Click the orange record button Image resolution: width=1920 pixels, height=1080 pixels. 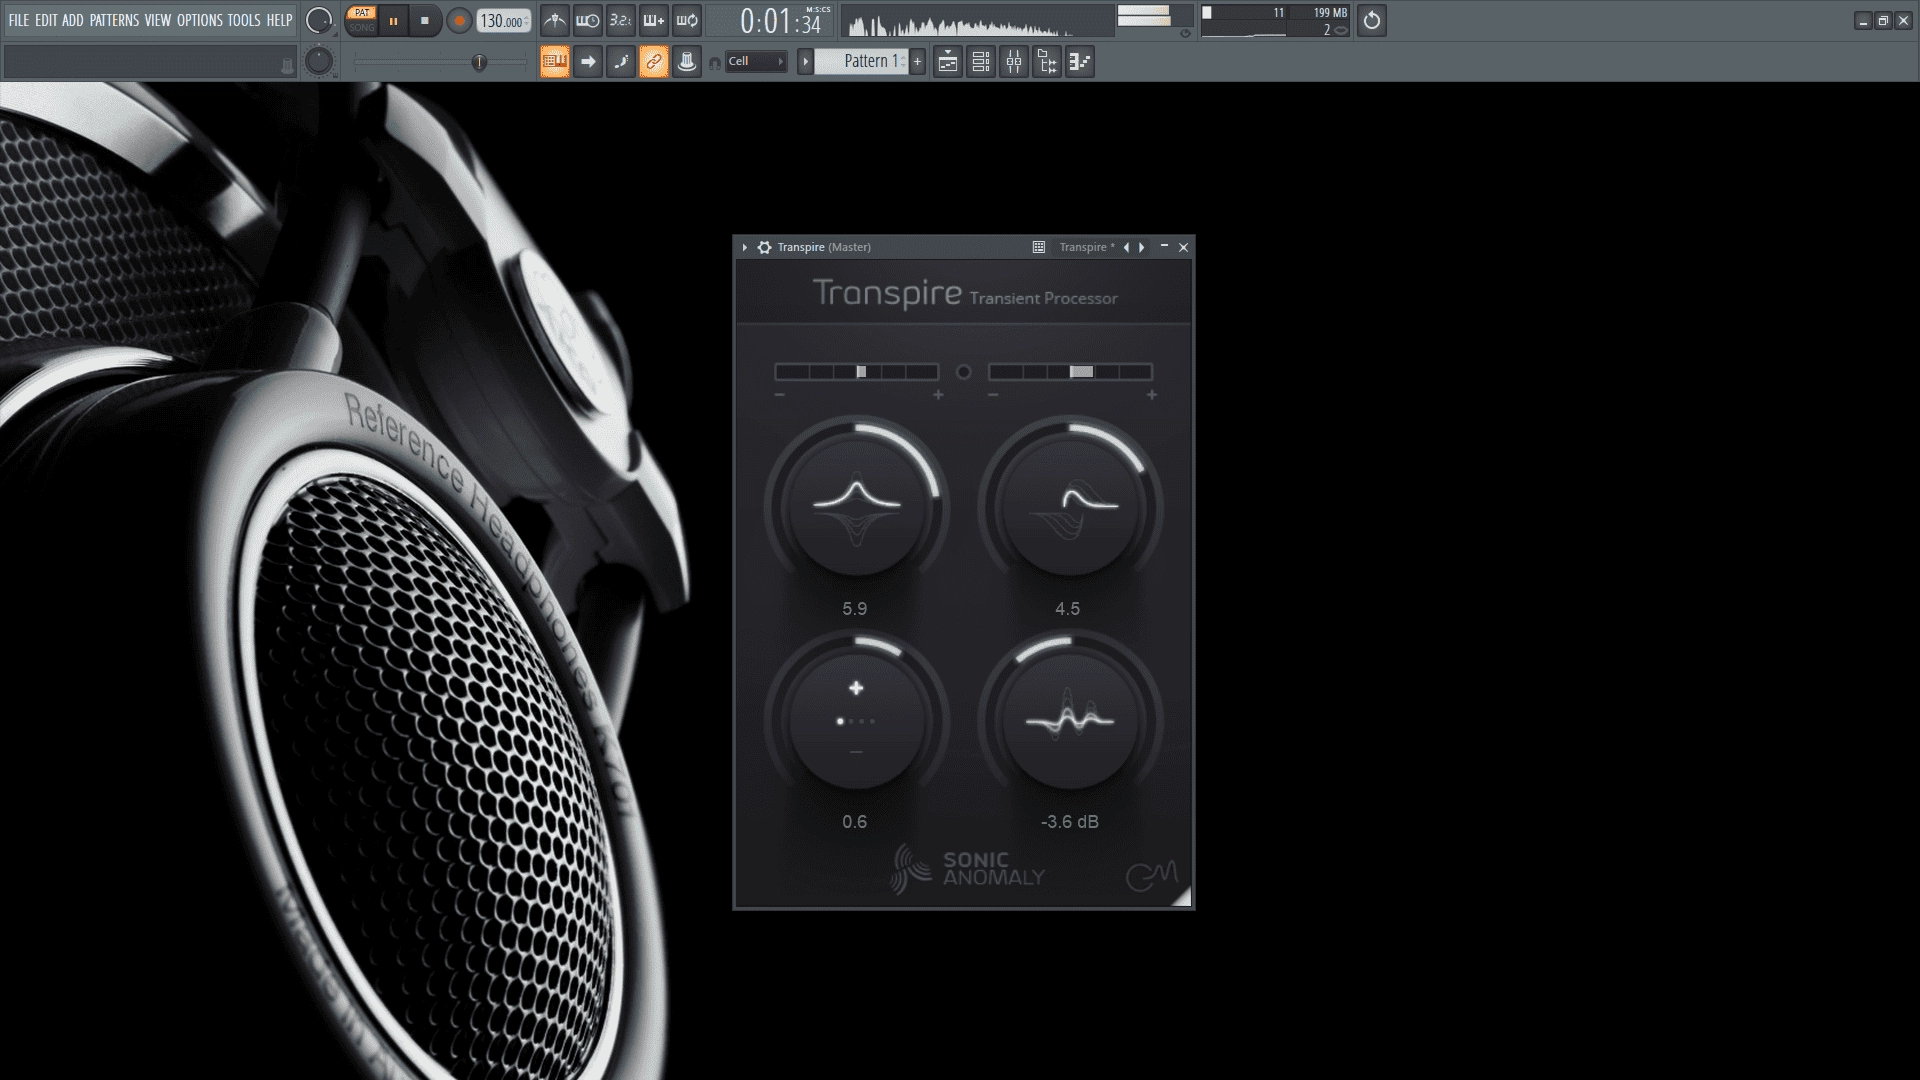(x=459, y=21)
